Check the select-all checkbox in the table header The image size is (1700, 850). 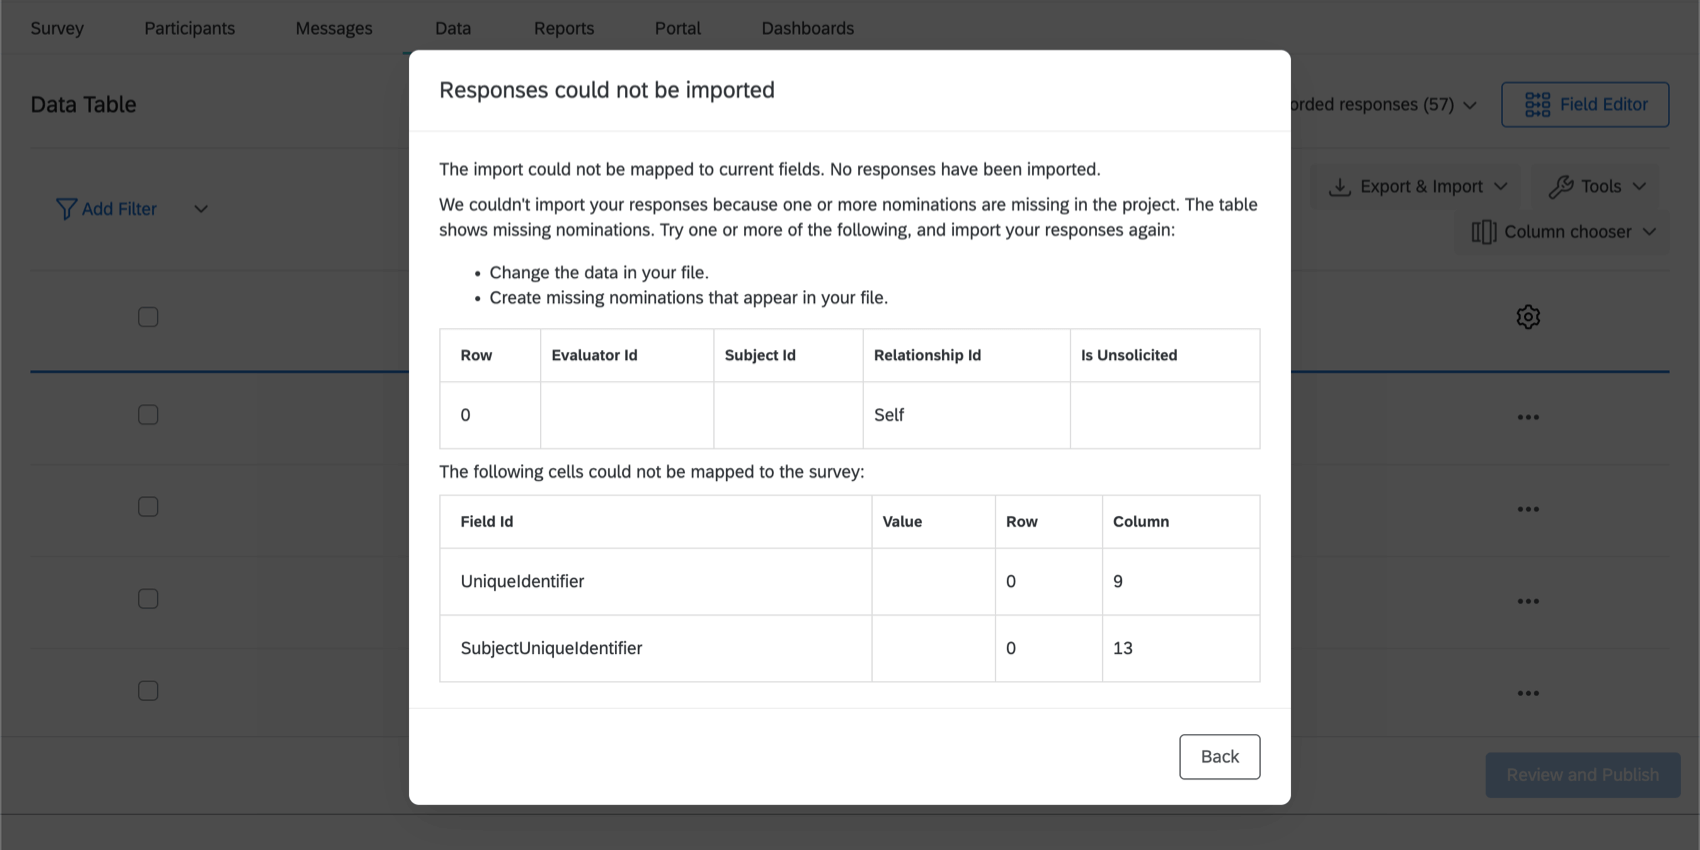[147, 316]
